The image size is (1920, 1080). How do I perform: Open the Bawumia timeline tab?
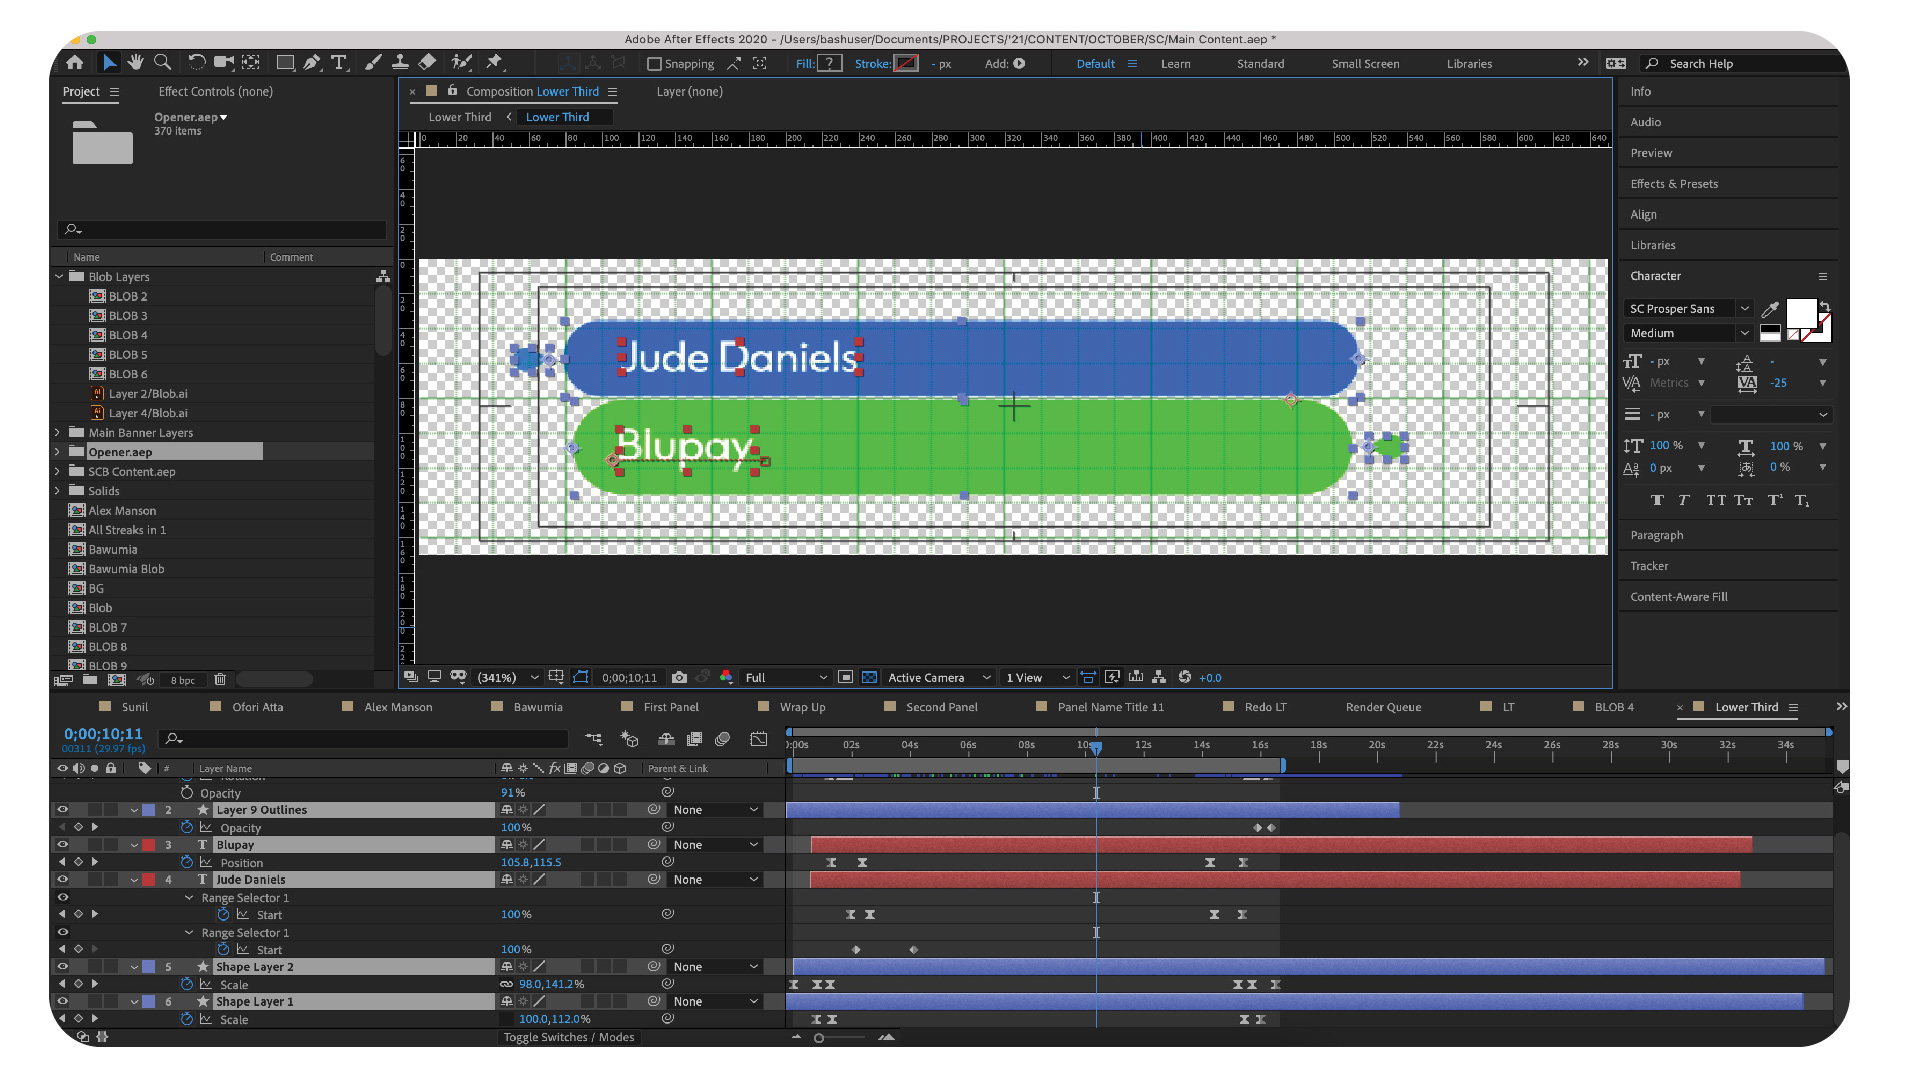coord(538,707)
